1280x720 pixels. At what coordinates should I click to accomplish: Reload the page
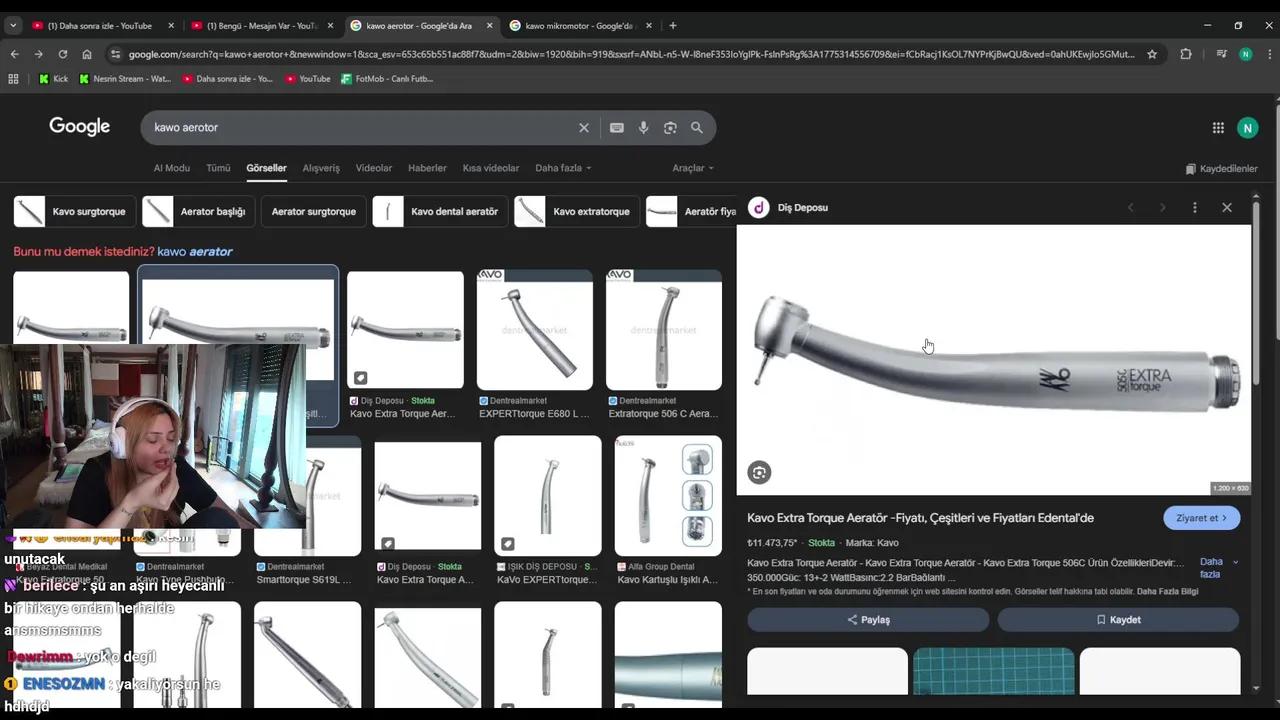pyautogui.click(x=62, y=54)
